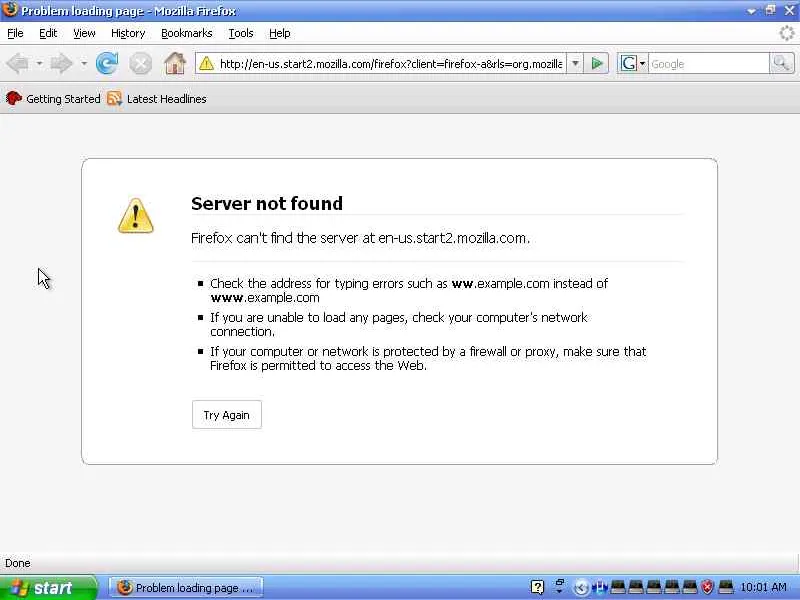Click the firewall or proxy suggestion text
Screen dimensions: 800x600
(428, 358)
